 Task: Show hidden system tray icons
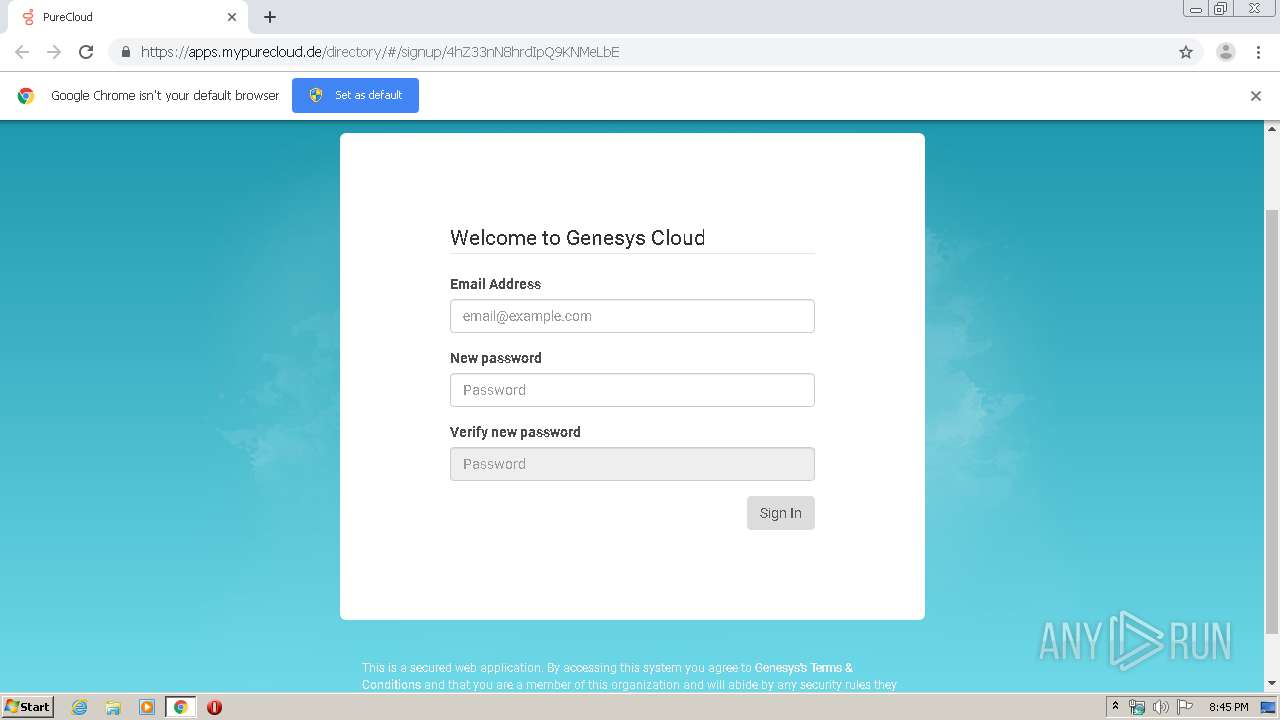[1115, 707]
